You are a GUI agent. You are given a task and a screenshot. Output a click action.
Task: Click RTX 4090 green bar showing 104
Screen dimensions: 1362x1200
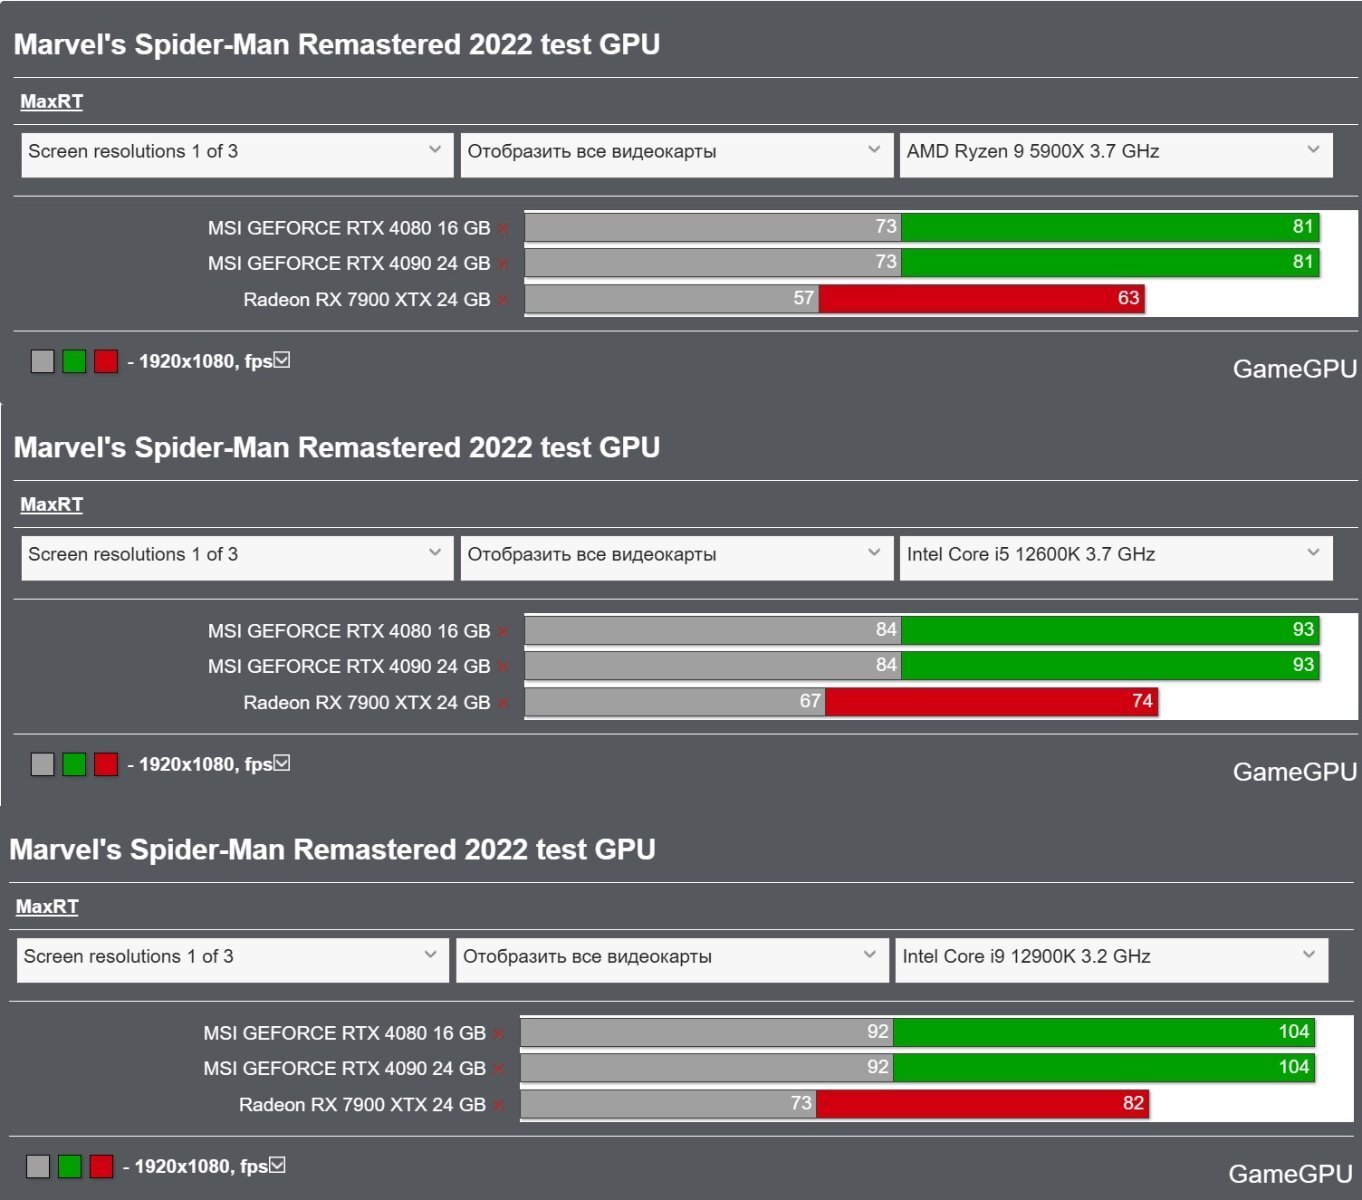click(x=1104, y=1068)
